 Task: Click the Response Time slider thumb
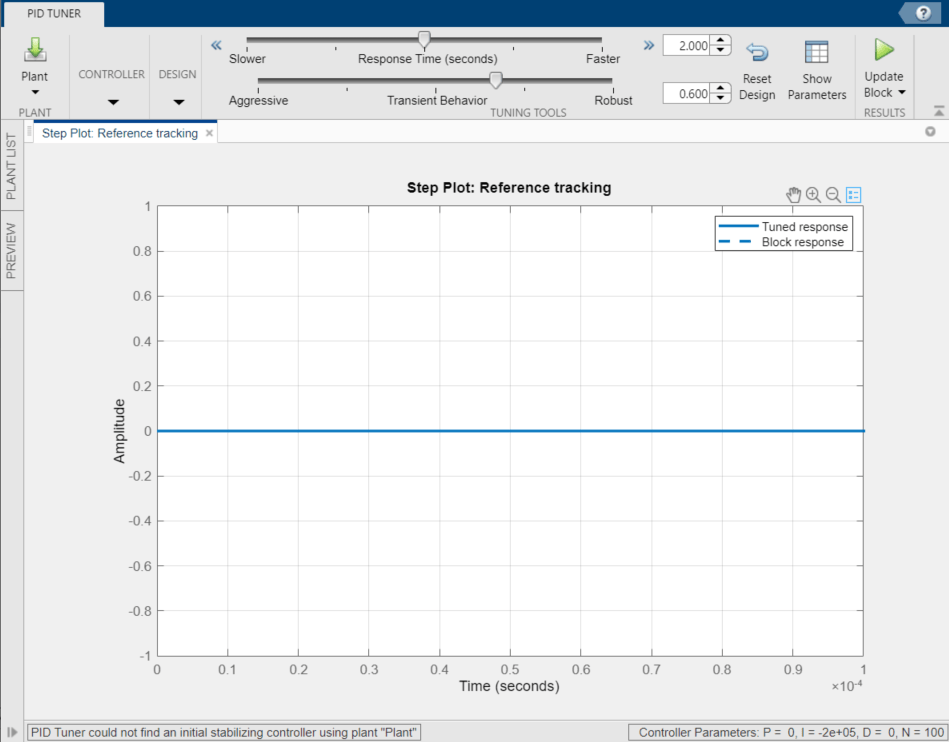[424, 40]
